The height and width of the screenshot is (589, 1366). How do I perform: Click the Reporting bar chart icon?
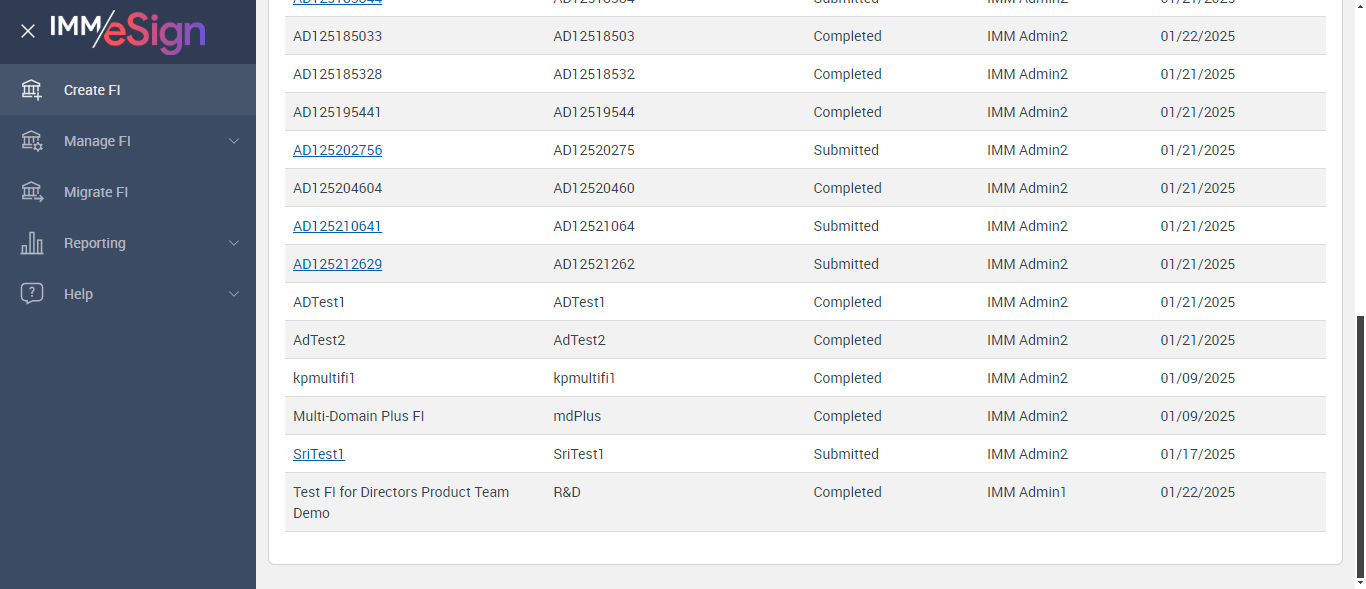32,243
